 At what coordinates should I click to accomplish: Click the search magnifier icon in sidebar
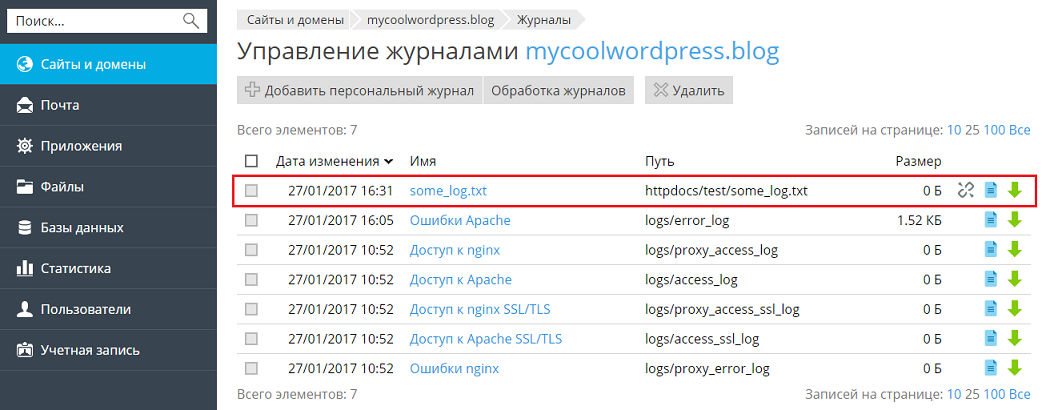click(x=191, y=20)
